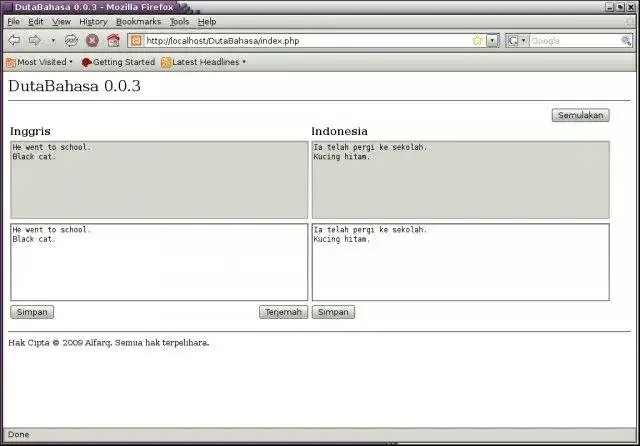Click the site identity icon in address bar

(x=136, y=41)
